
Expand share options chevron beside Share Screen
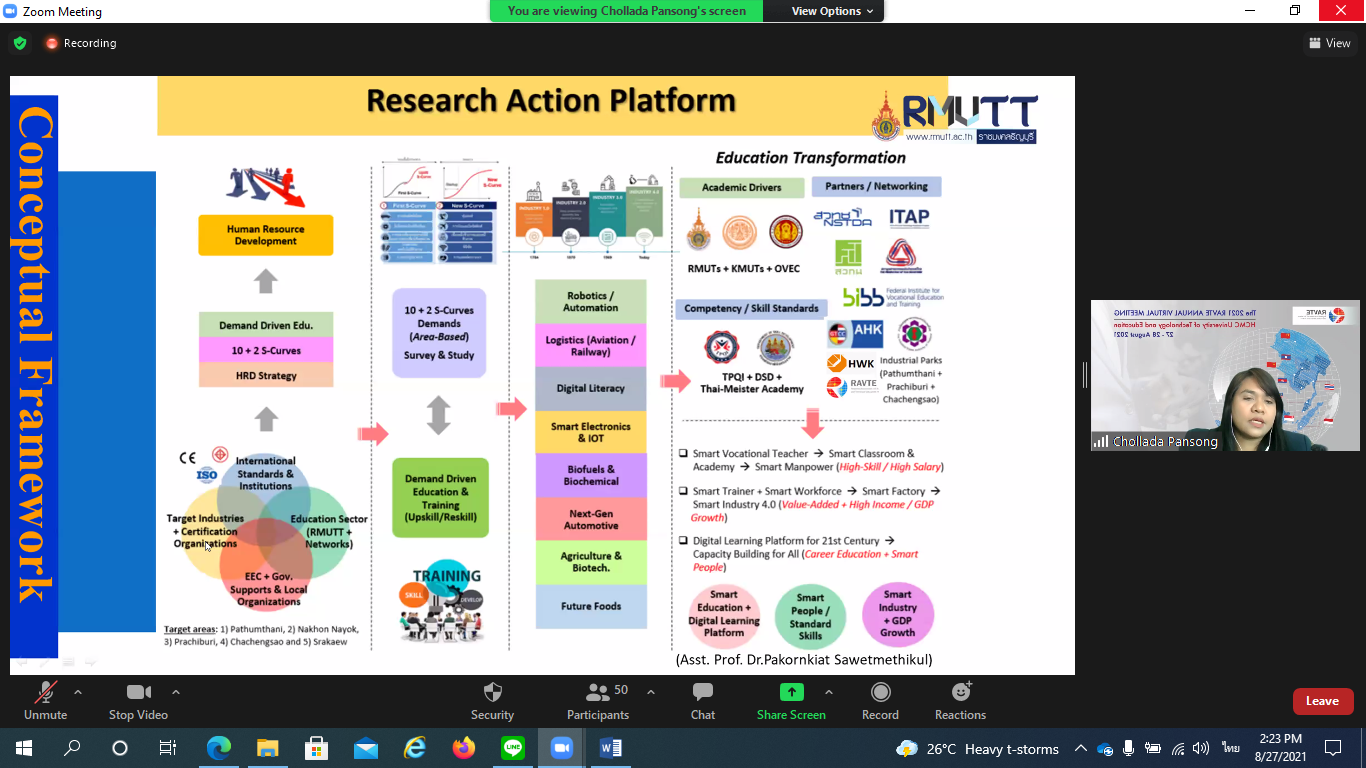click(x=829, y=692)
